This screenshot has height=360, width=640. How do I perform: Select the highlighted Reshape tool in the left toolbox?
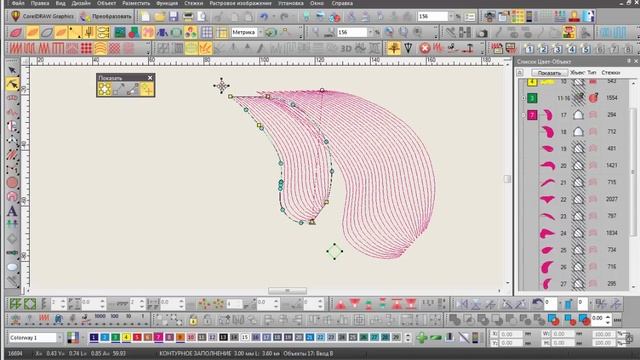coord(12,84)
